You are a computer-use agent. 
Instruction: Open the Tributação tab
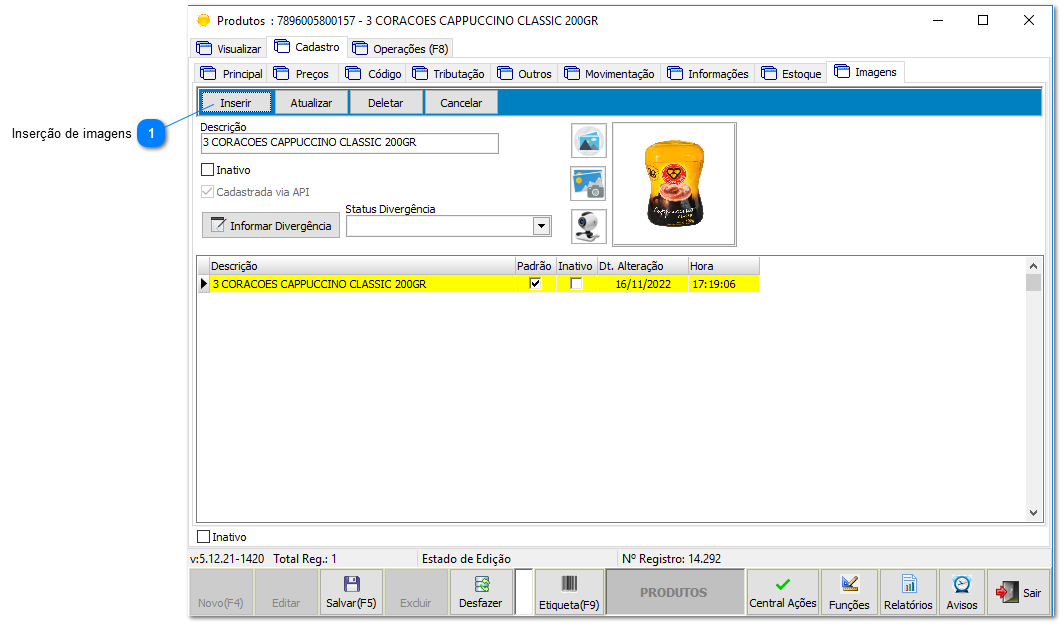coord(456,72)
